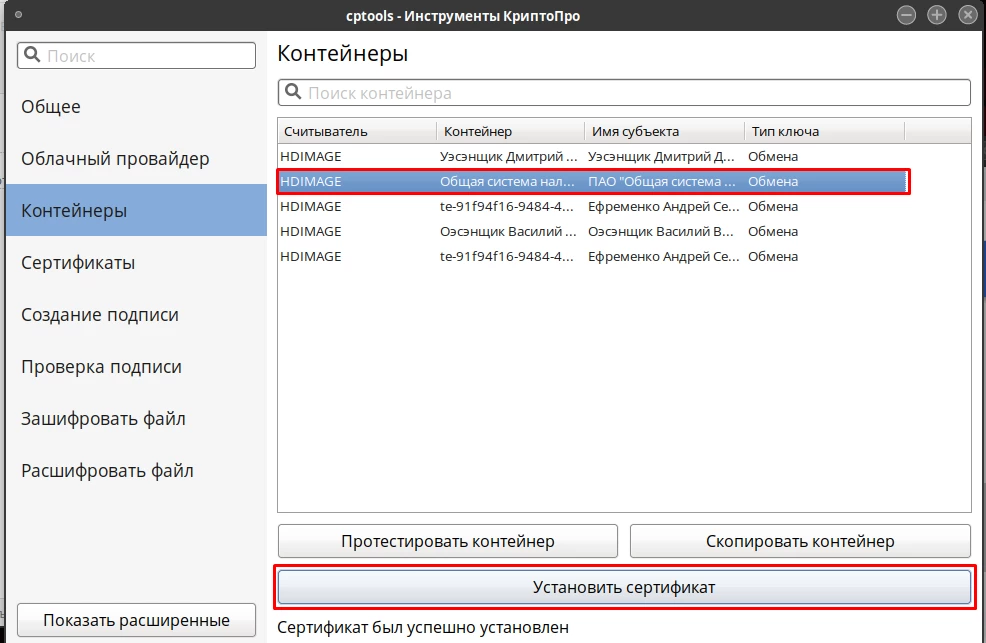Open the Проверка подписи section
The height and width of the screenshot is (643, 986).
coord(136,366)
